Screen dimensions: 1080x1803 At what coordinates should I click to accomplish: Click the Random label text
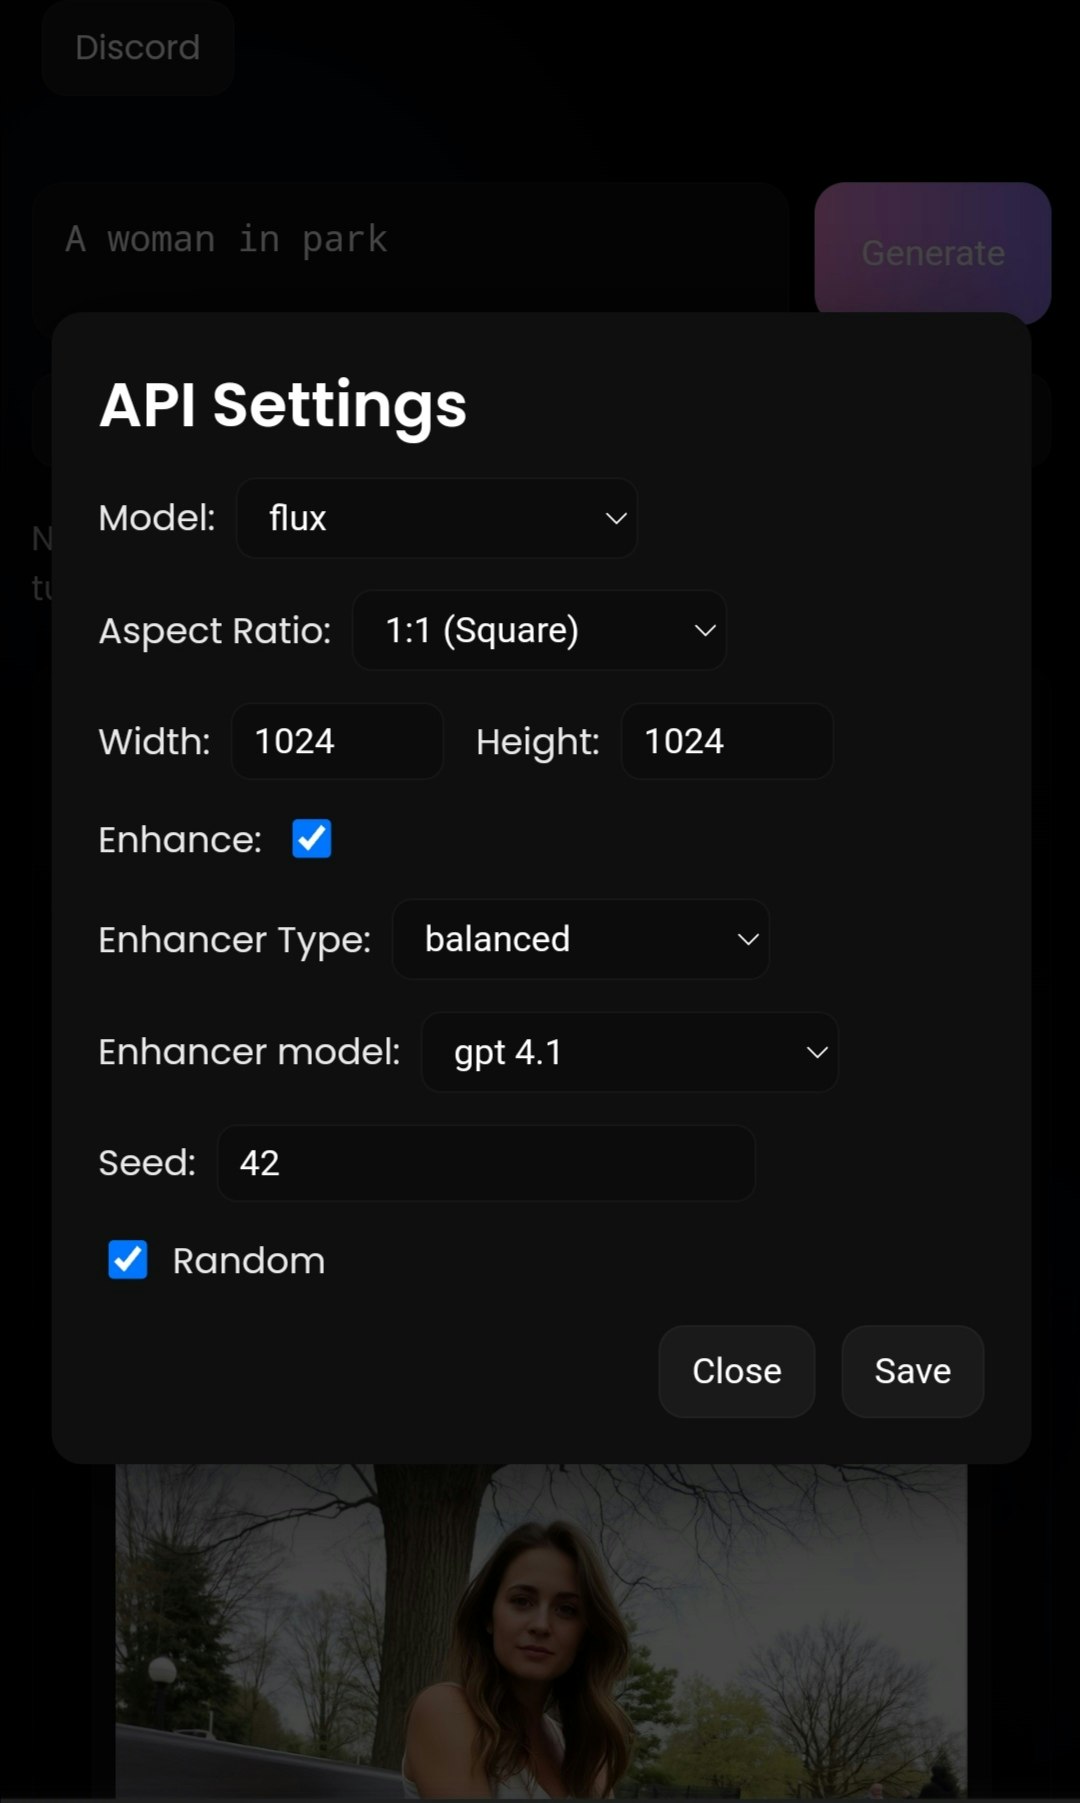click(x=249, y=1261)
